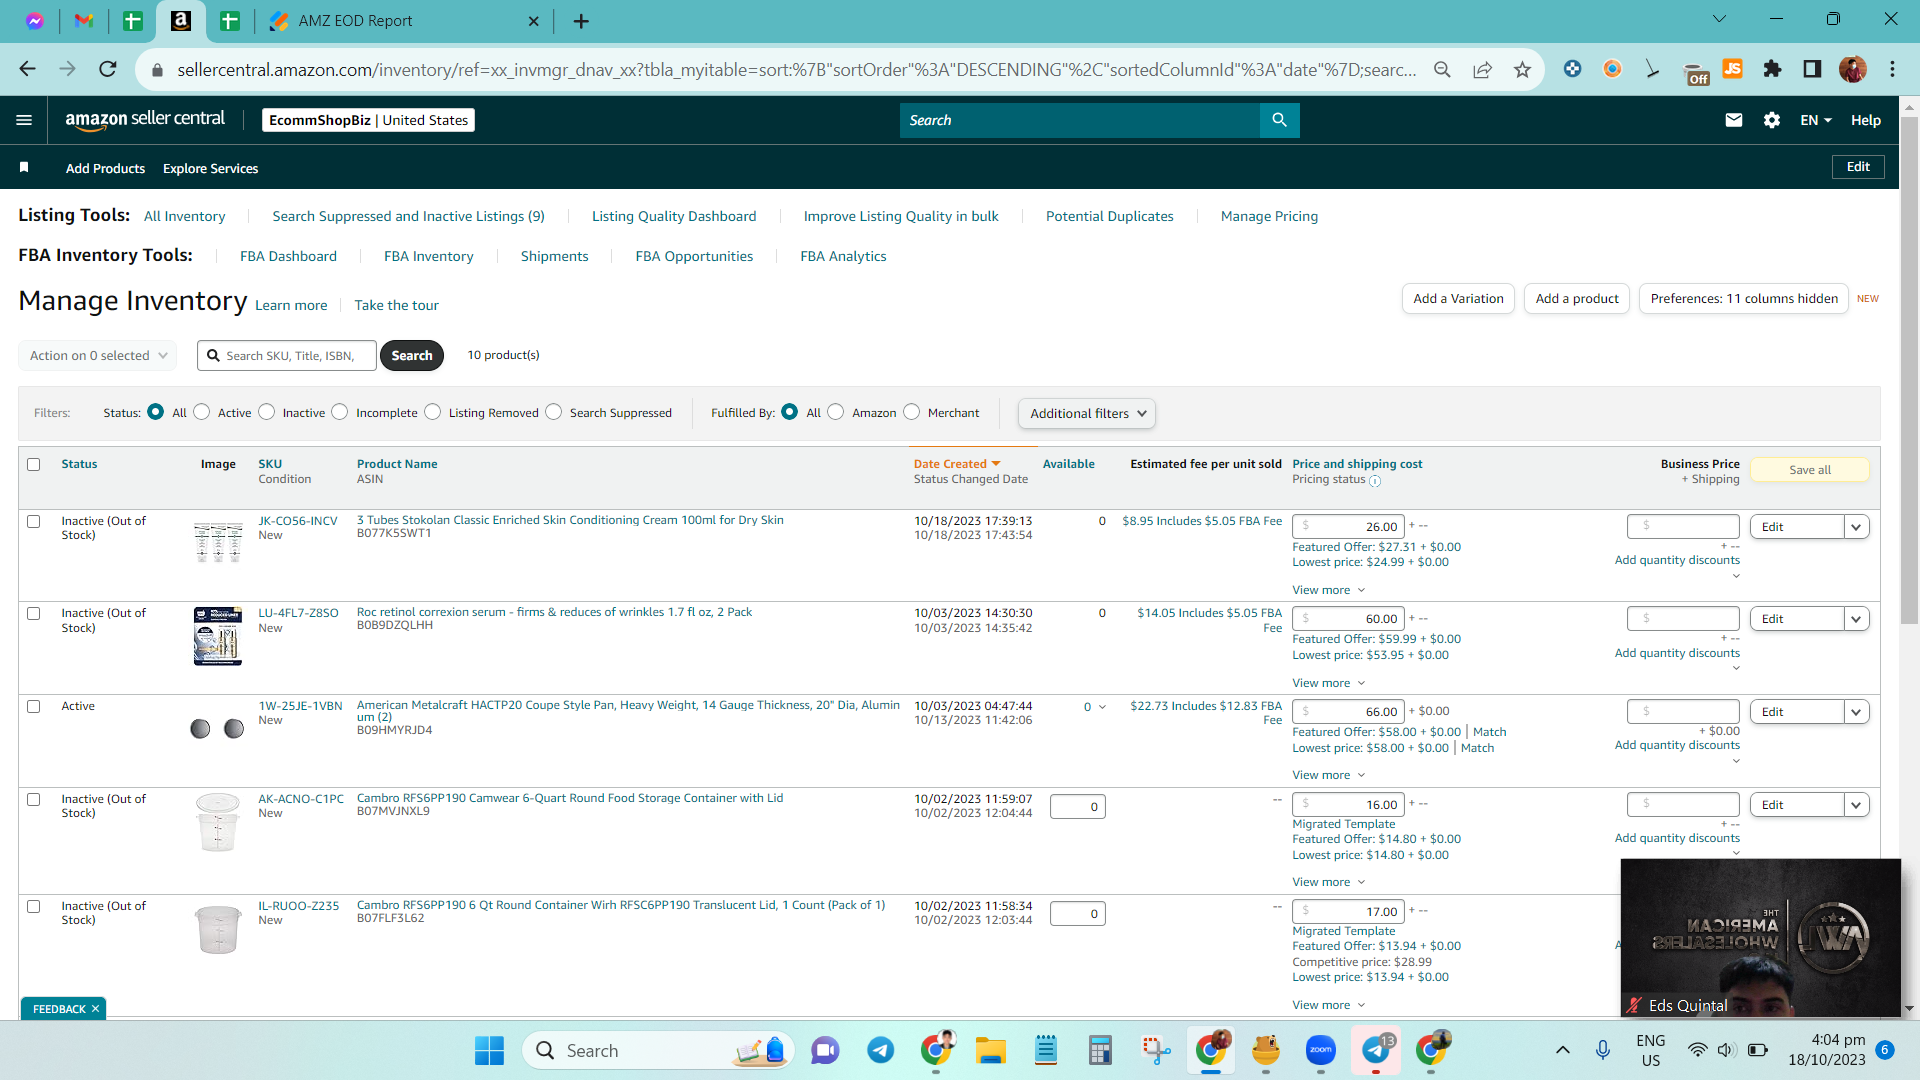Open the Manage Pricing listing tool

tap(1269, 216)
